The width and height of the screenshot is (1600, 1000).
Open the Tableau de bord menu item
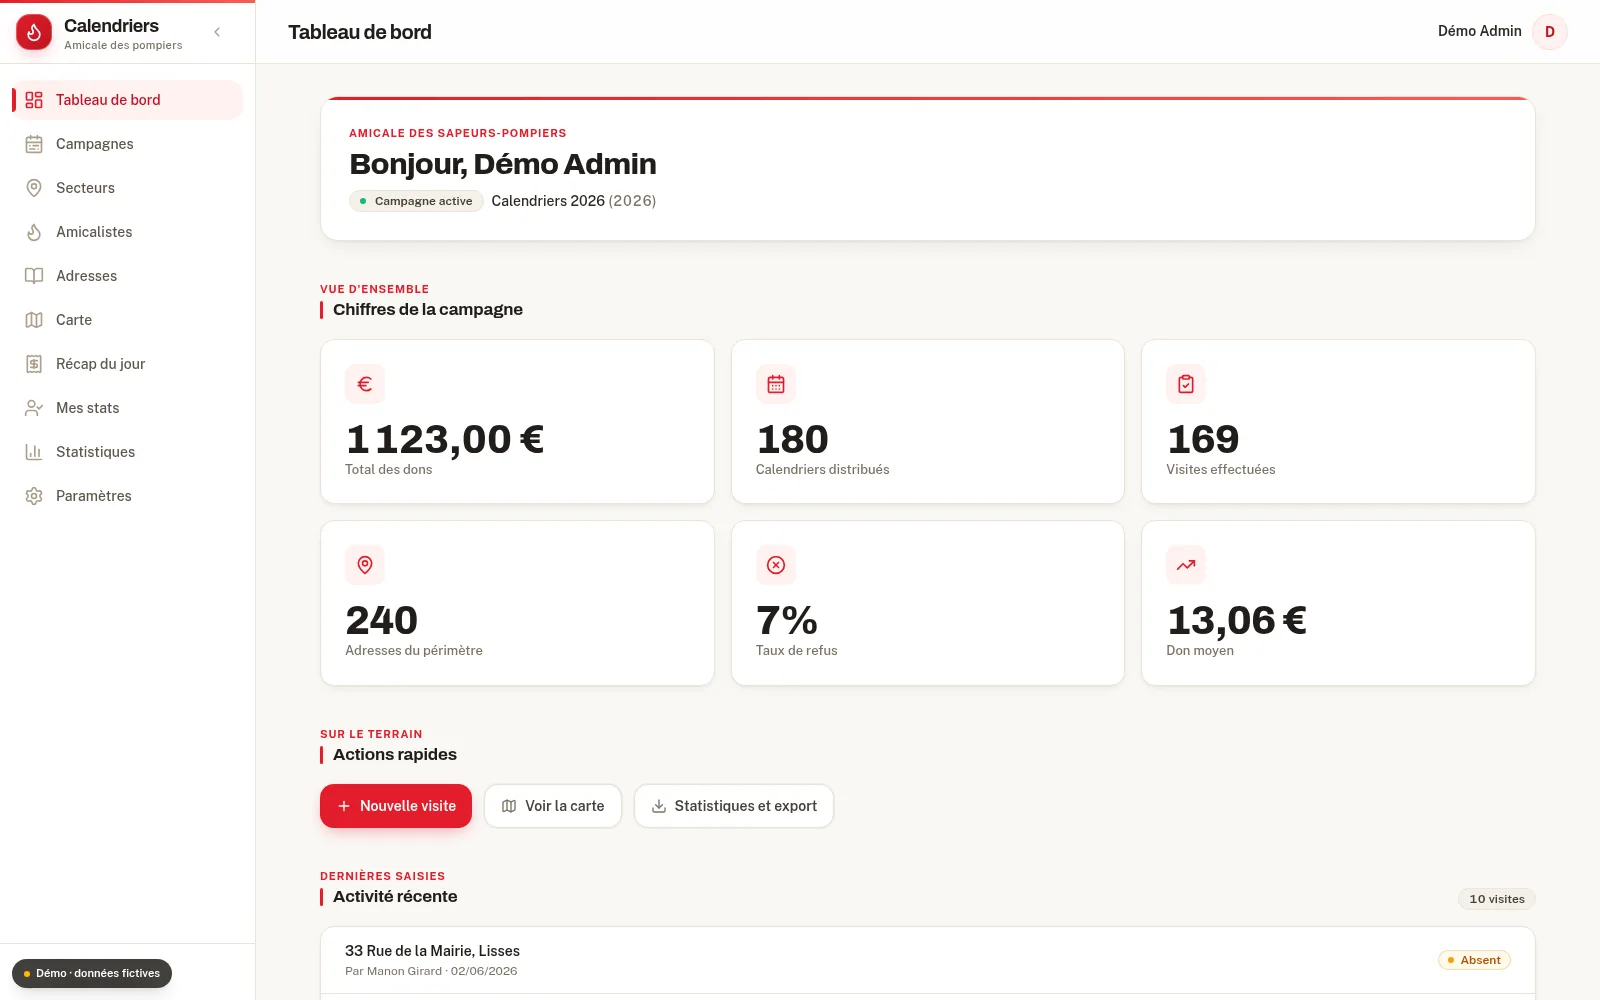tap(128, 100)
